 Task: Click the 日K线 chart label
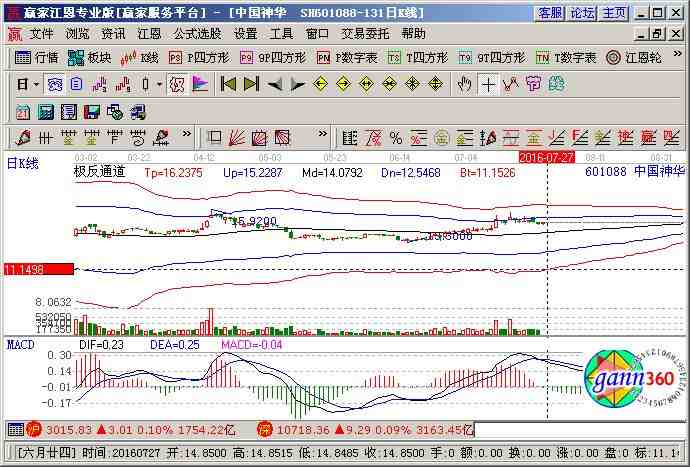pyautogui.click(x=23, y=164)
